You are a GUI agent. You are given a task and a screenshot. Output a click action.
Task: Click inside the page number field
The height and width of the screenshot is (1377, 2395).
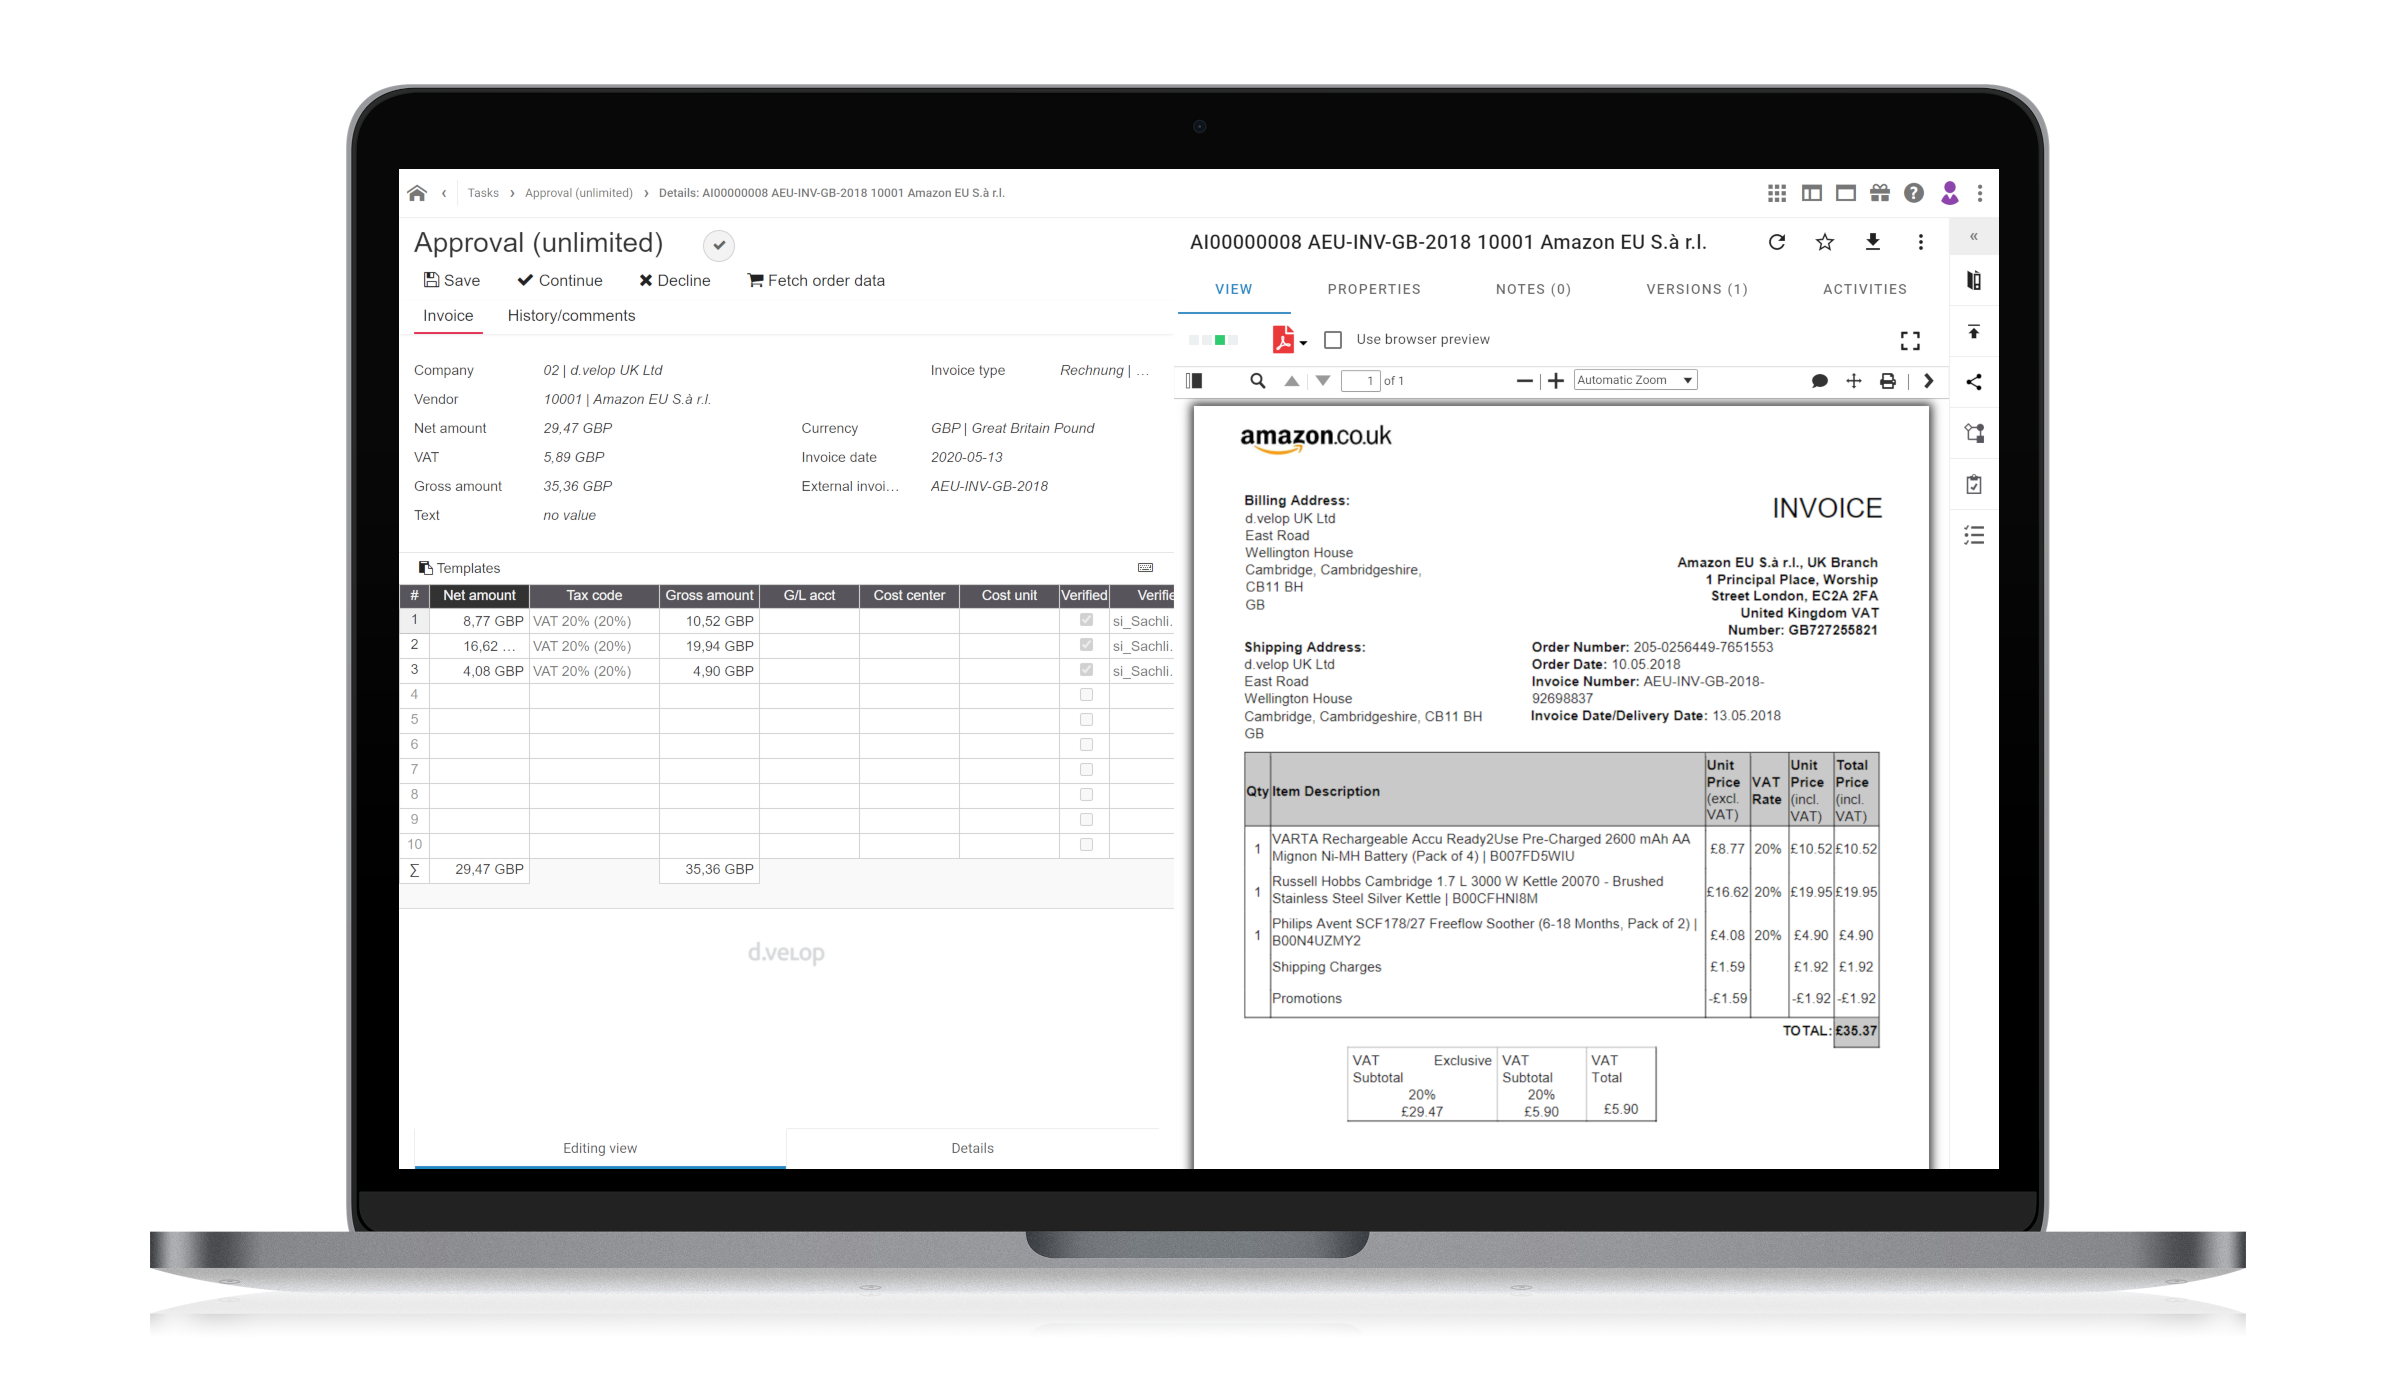[1361, 380]
